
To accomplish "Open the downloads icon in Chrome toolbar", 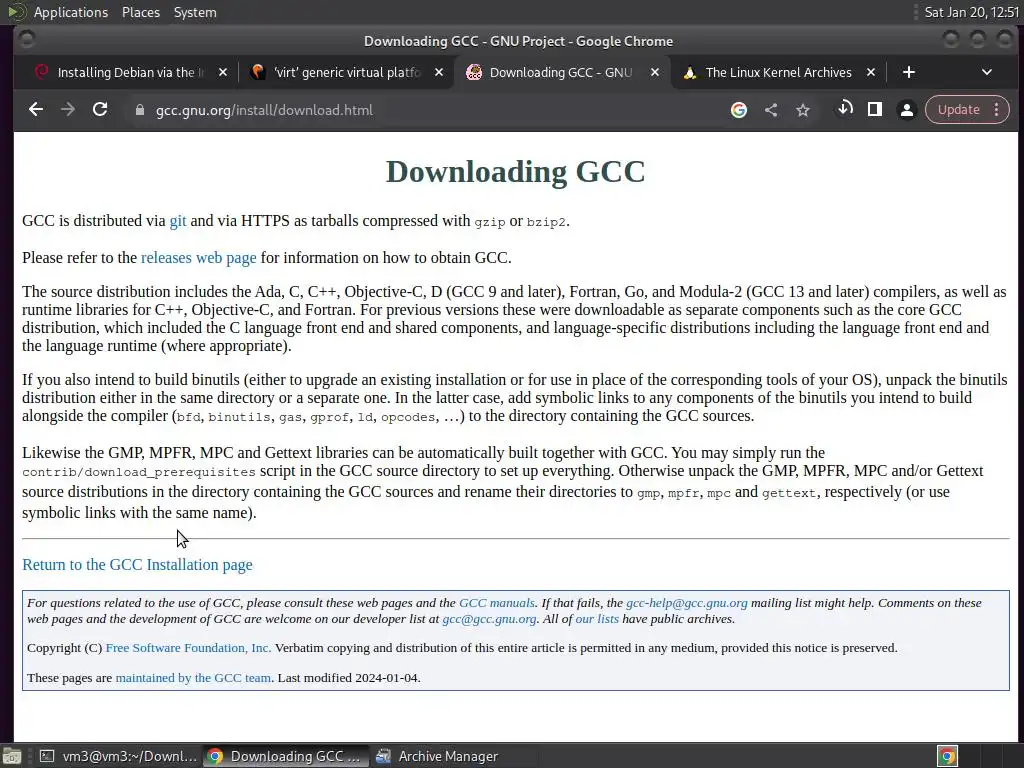I will [844, 109].
